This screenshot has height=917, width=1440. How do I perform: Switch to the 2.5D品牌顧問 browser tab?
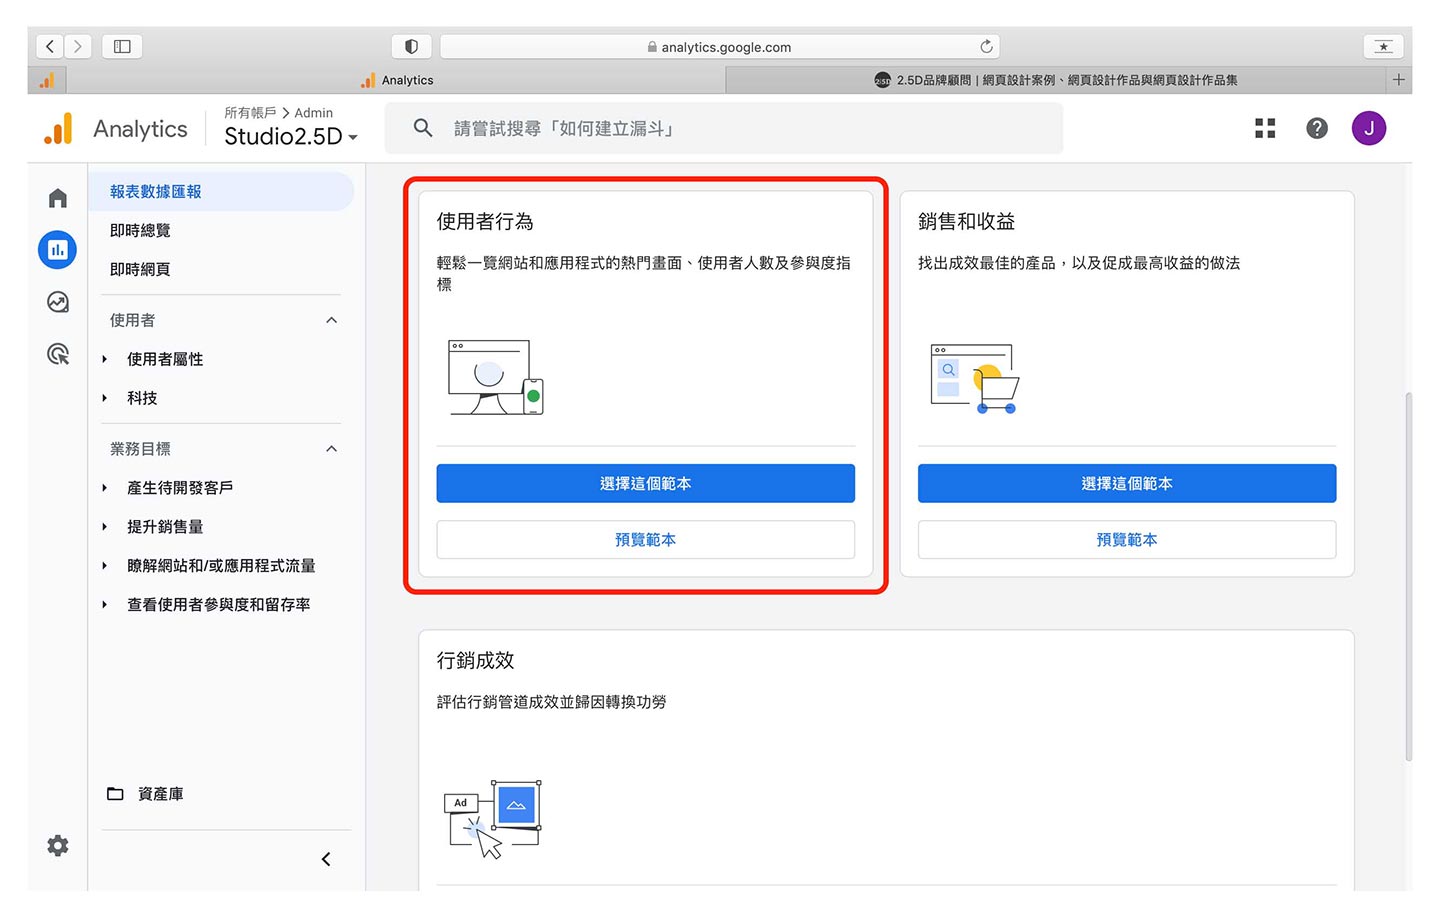(x=1055, y=80)
